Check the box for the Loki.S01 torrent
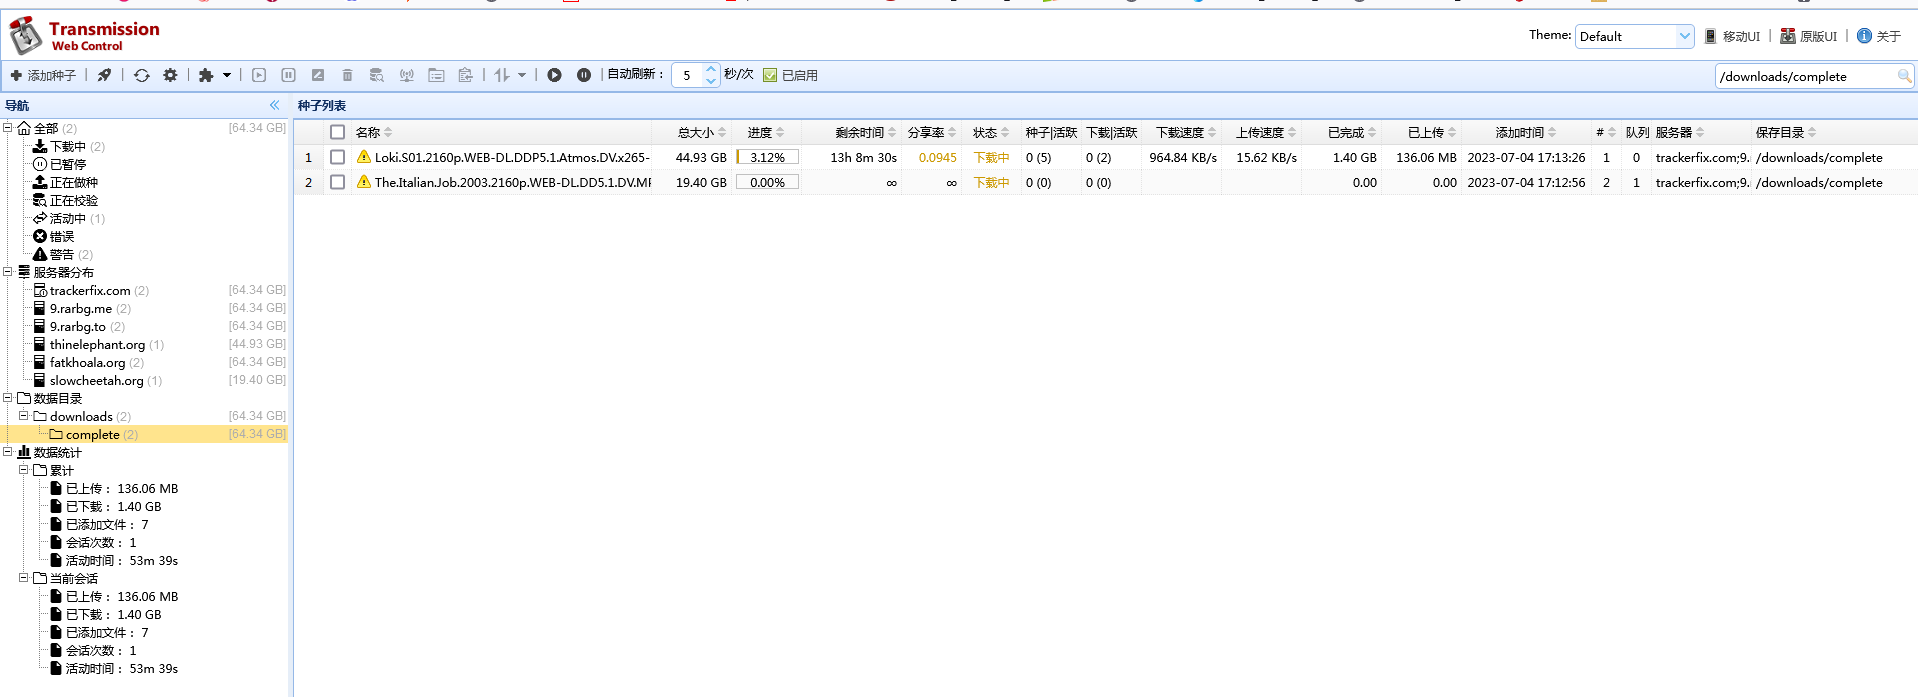Image resolution: width=1918 pixels, height=697 pixels. pos(337,157)
